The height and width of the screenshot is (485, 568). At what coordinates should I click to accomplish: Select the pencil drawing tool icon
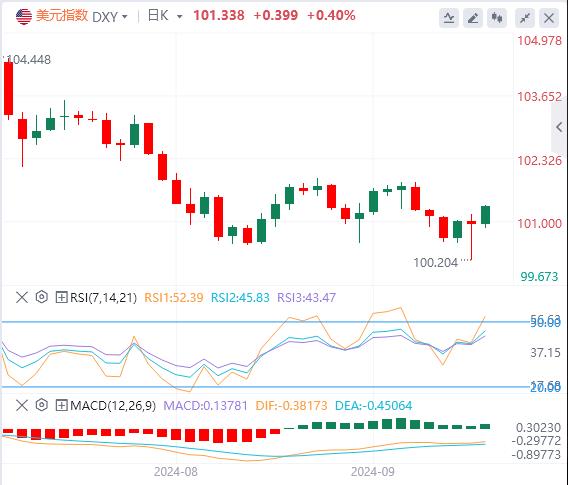coord(473,17)
